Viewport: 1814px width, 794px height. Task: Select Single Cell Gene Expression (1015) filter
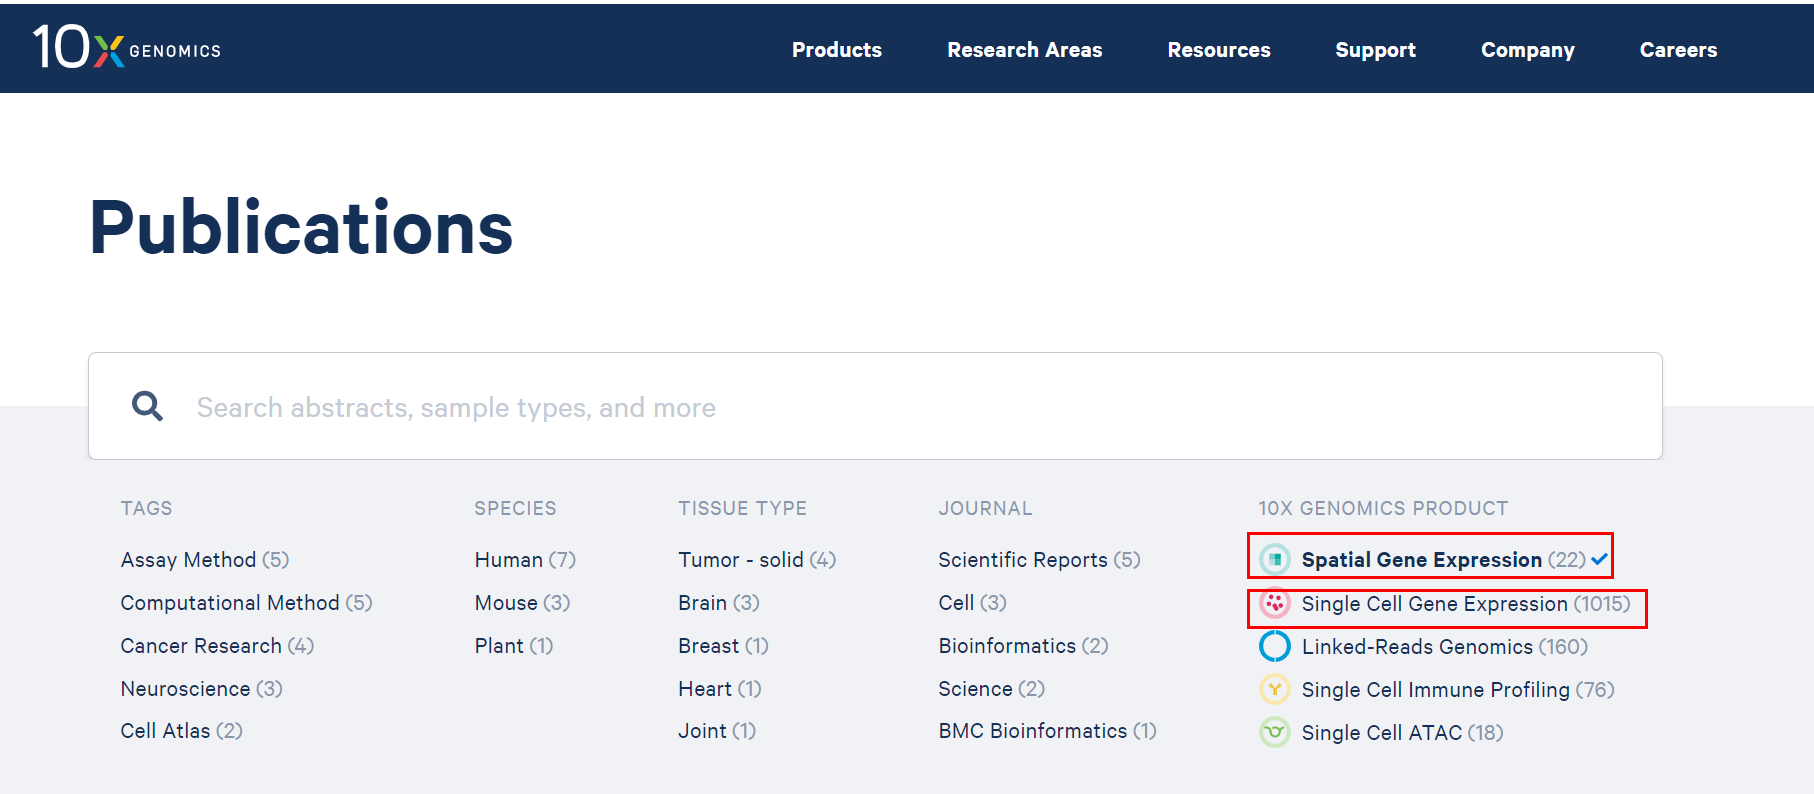(1465, 604)
